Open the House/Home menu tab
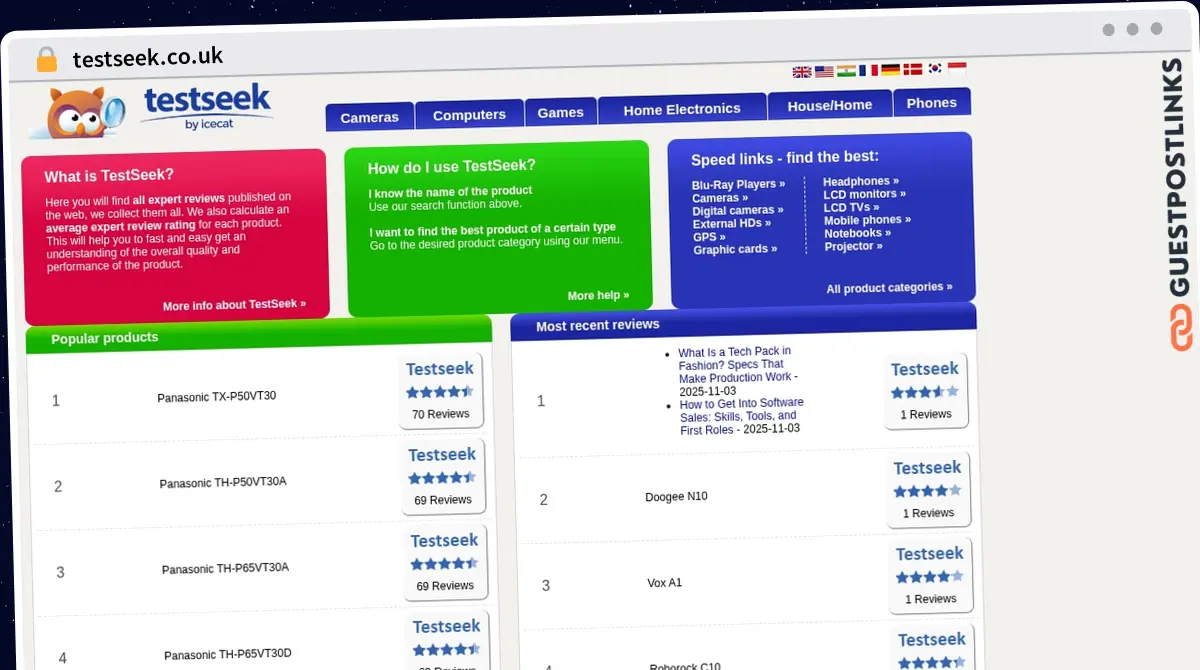 [830, 104]
